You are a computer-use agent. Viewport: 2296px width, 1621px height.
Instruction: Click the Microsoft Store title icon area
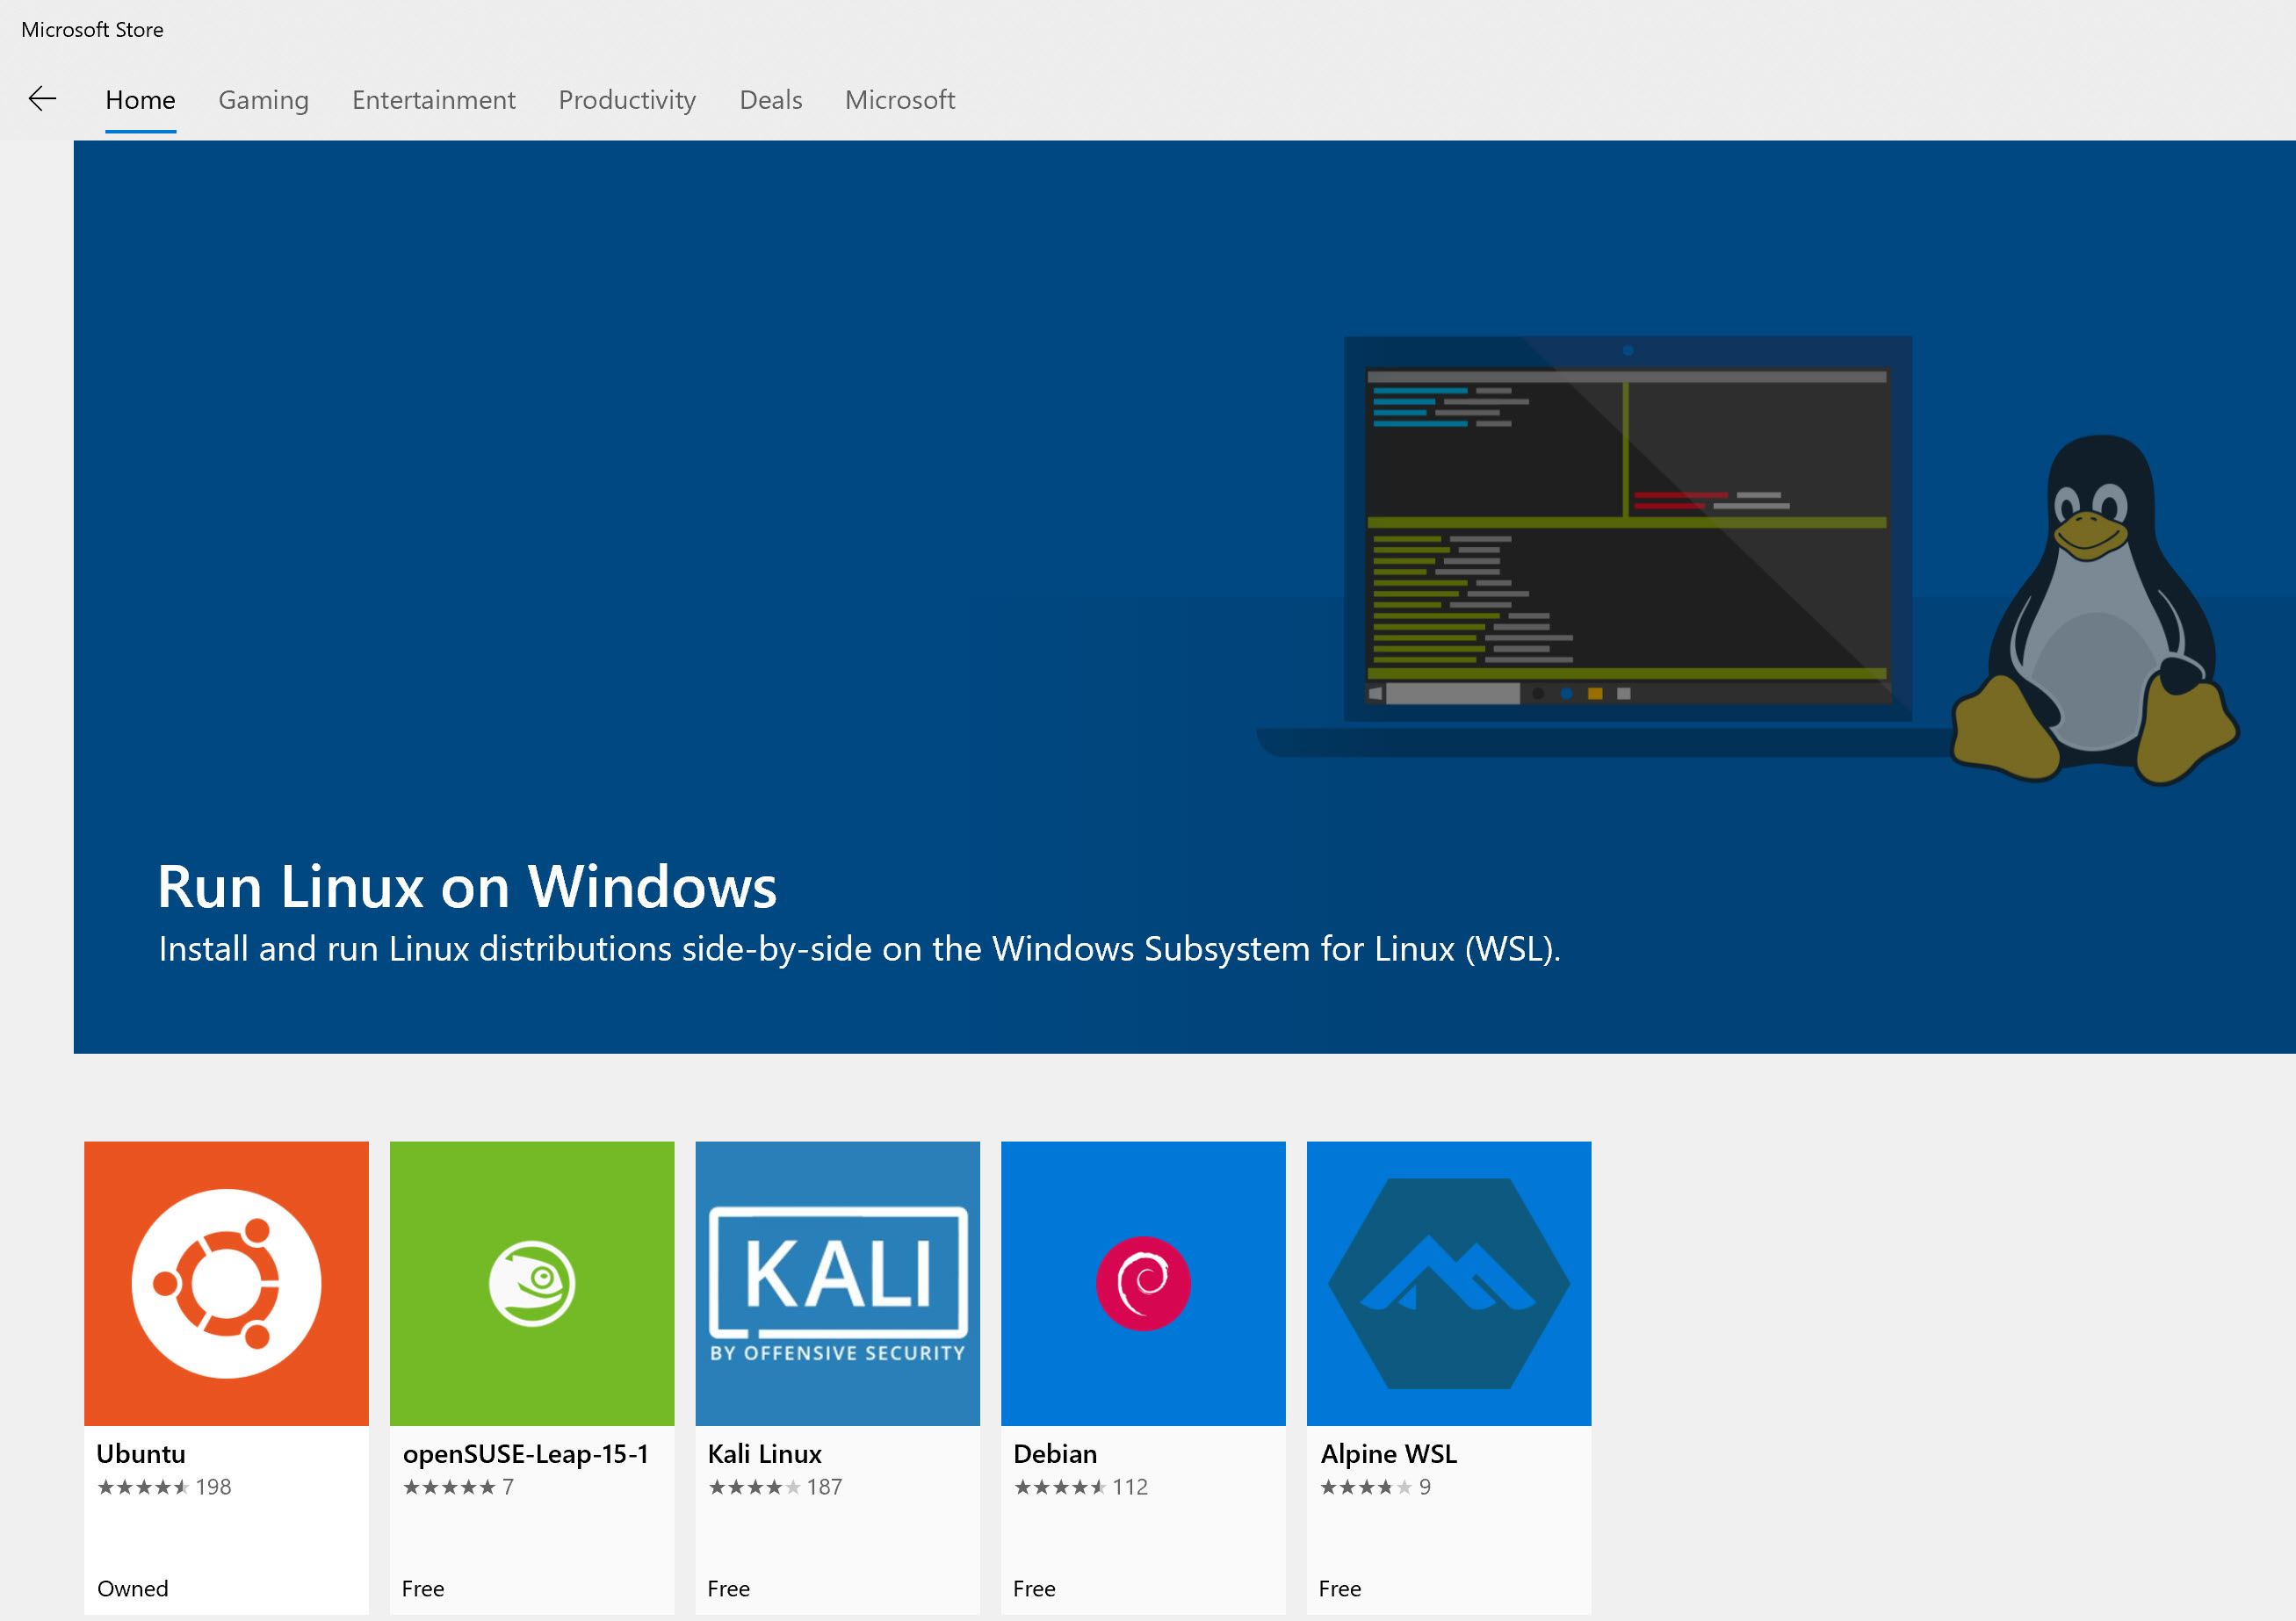click(92, 29)
